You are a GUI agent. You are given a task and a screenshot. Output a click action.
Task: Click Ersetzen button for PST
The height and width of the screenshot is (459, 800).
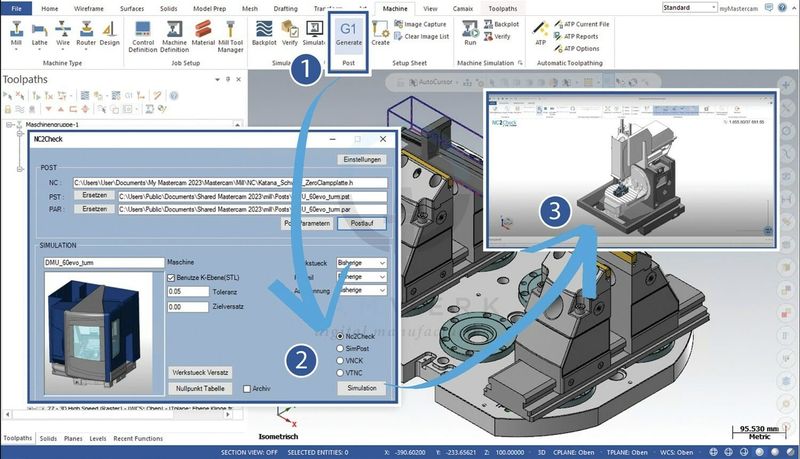point(94,196)
